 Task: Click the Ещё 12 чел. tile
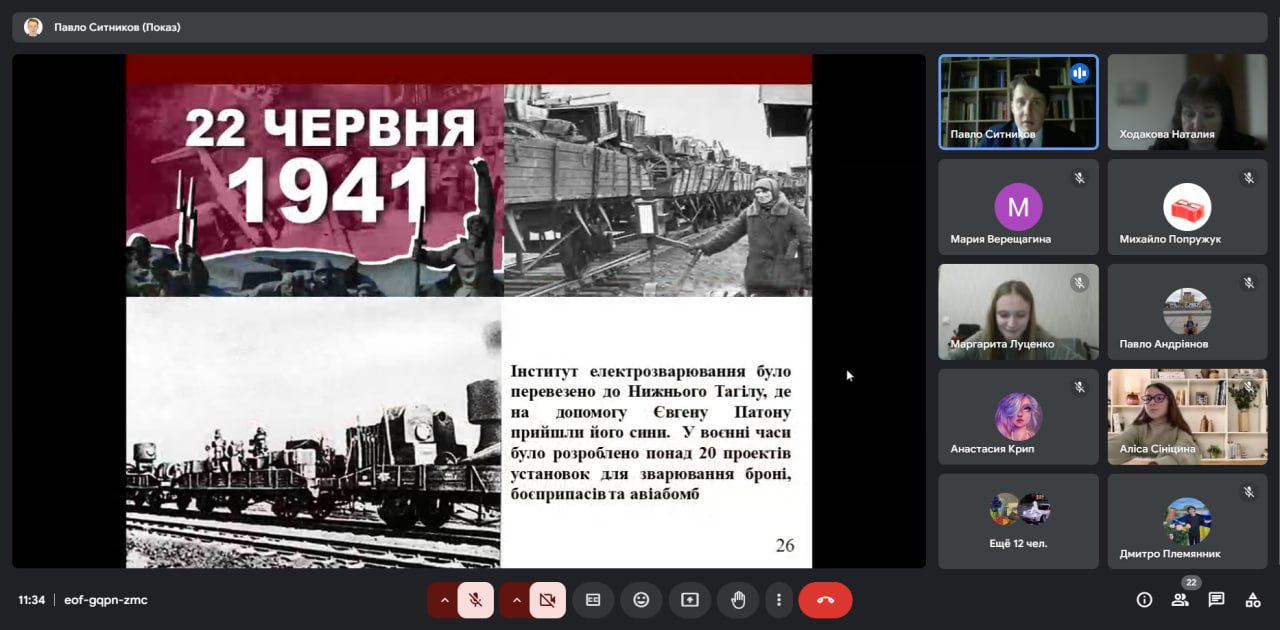1018,521
